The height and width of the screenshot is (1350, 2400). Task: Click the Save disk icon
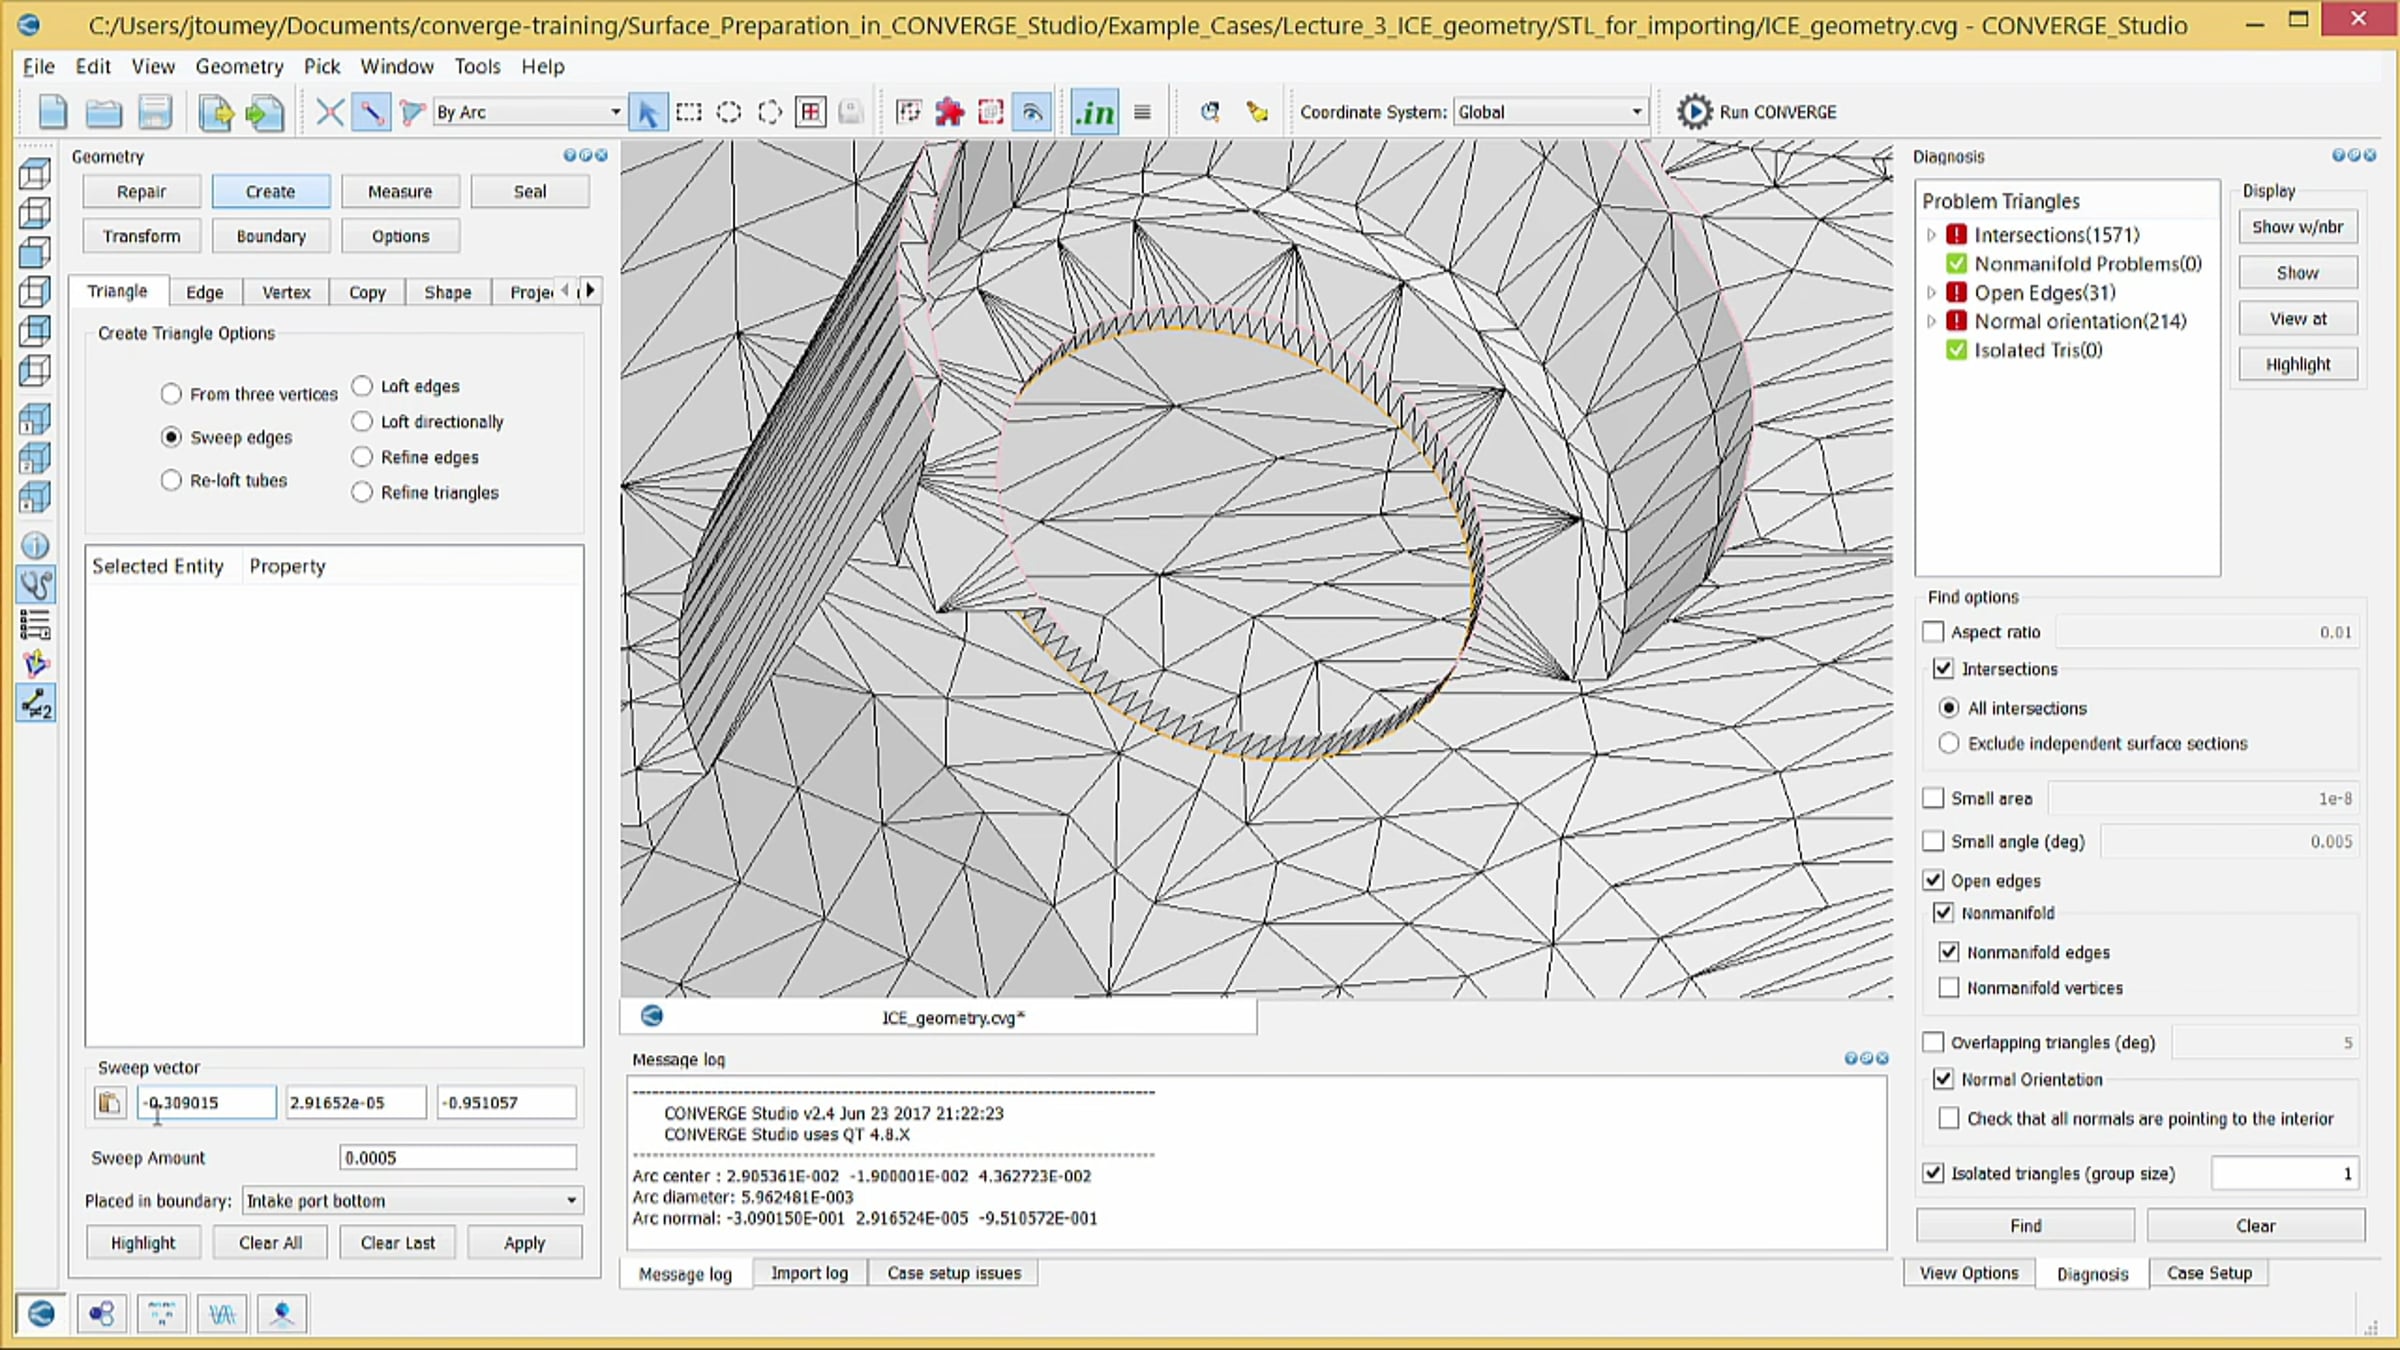coord(155,112)
